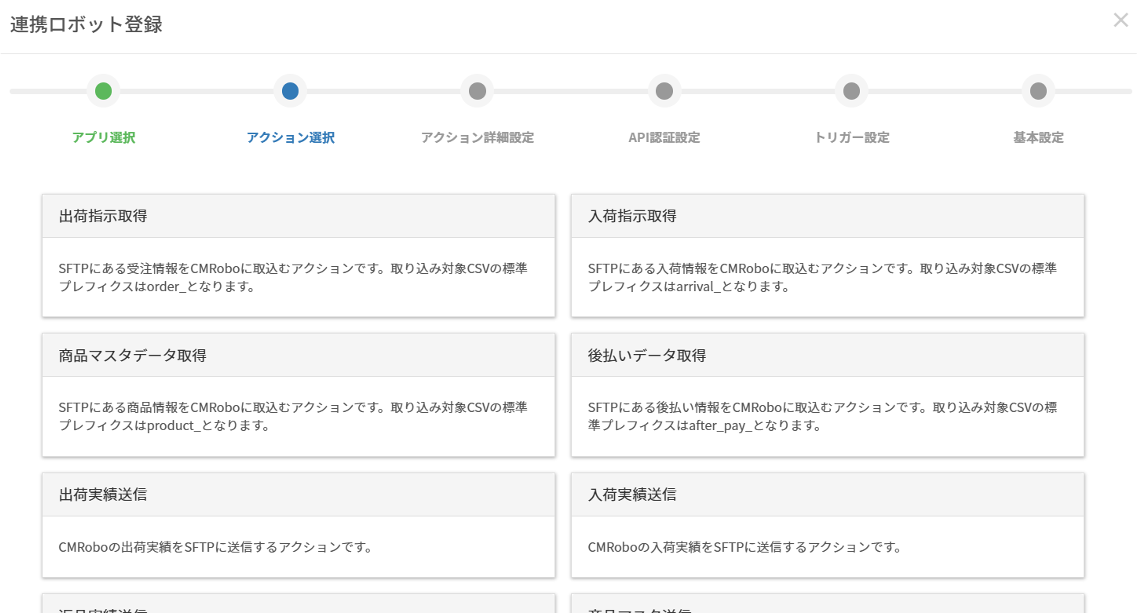Click the API認証設定 step circle

664,91
